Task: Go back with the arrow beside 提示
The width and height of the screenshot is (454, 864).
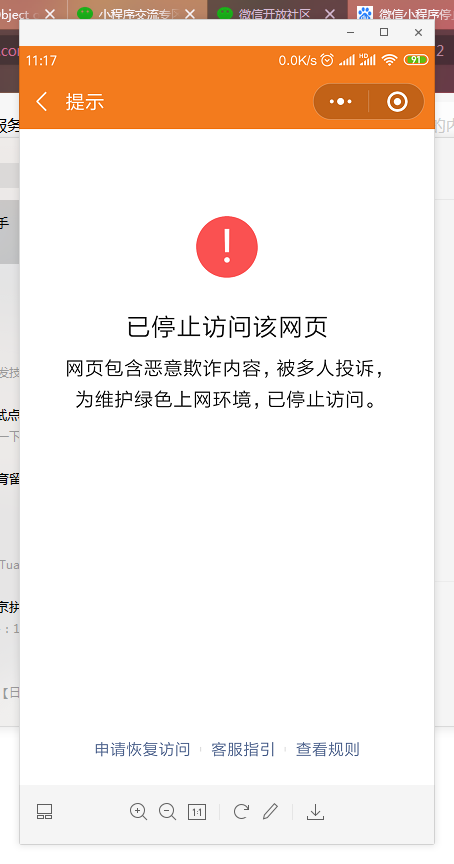Action: coord(42,101)
